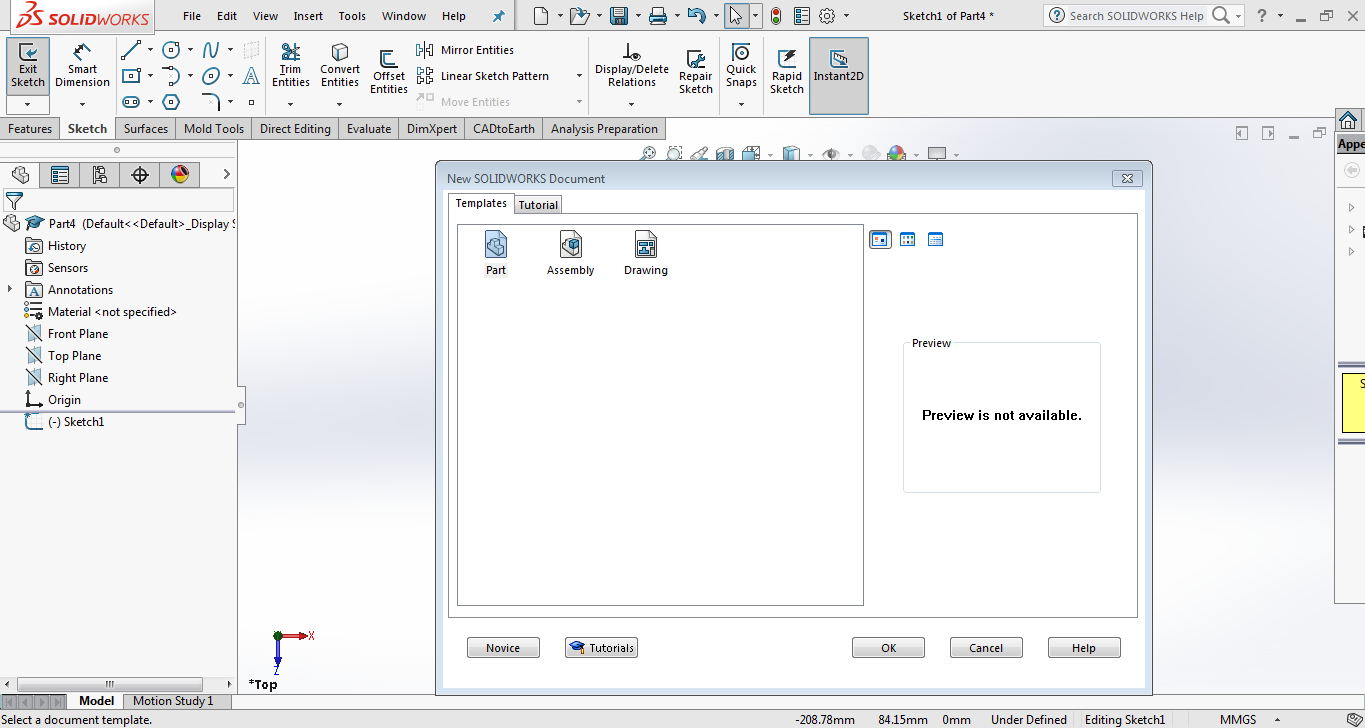Viewport: 1365px width, 728px height.
Task: Select the Spline sketch tool
Action: 211,50
